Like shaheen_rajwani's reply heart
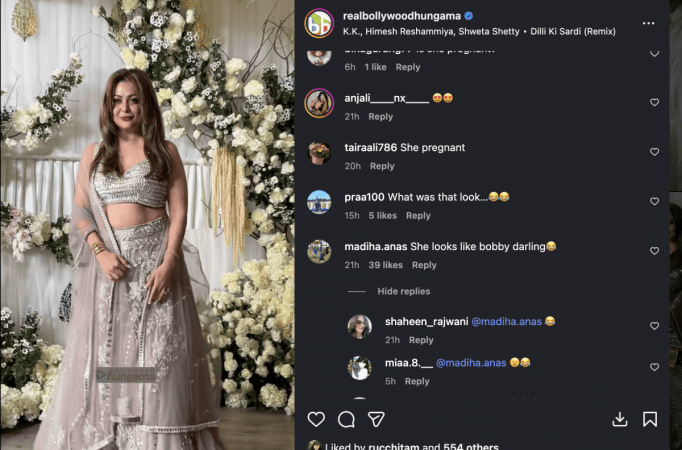 click(655, 326)
